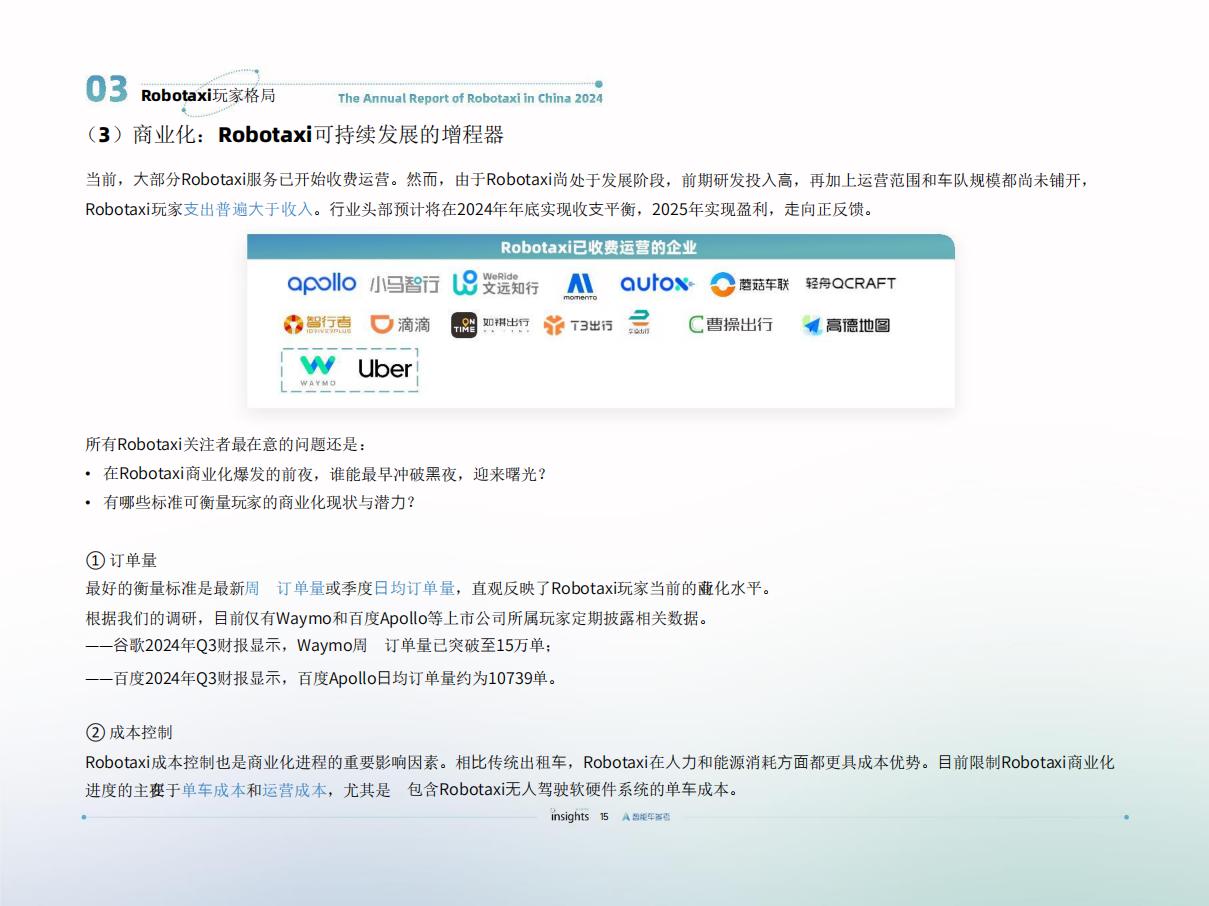Screen dimensions: 1209x906
Task: Click The Annual Report of Robotaxi in China 2024
Action: (470, 98)
